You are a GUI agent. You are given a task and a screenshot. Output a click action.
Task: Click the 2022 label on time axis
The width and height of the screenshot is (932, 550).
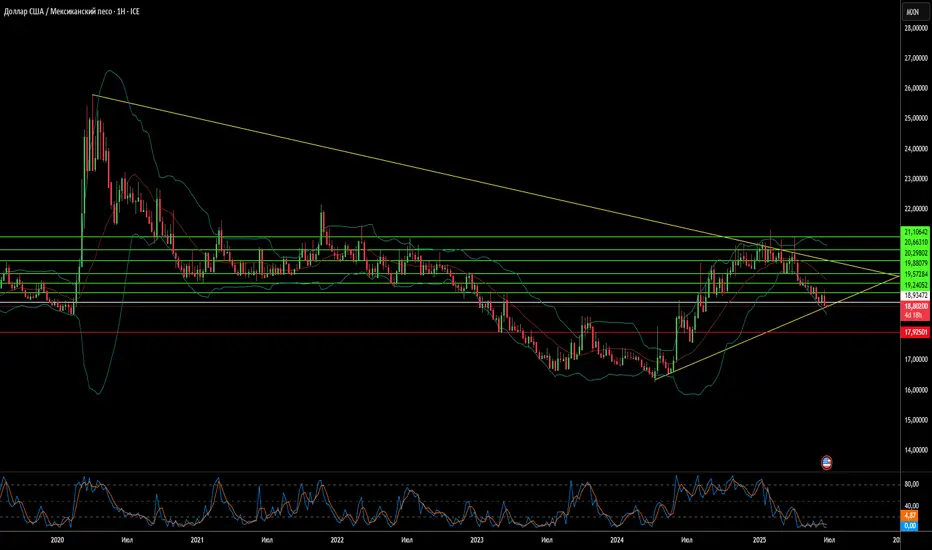click(x=337, y=540)
